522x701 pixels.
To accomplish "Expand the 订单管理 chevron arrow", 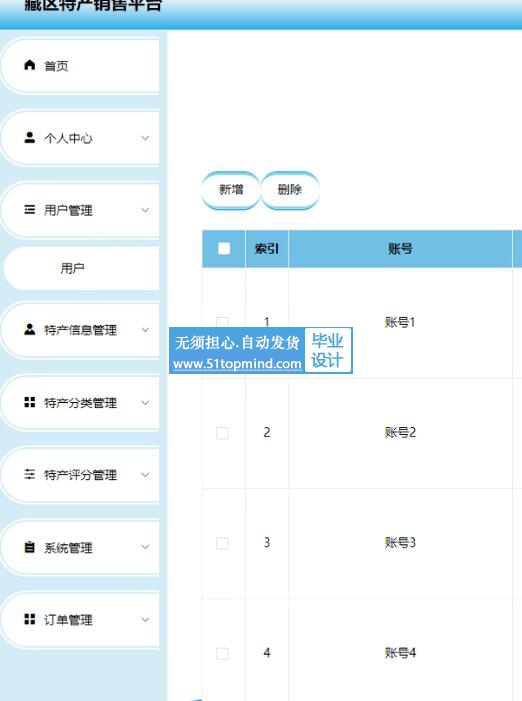I will click(x=145, y=620).
